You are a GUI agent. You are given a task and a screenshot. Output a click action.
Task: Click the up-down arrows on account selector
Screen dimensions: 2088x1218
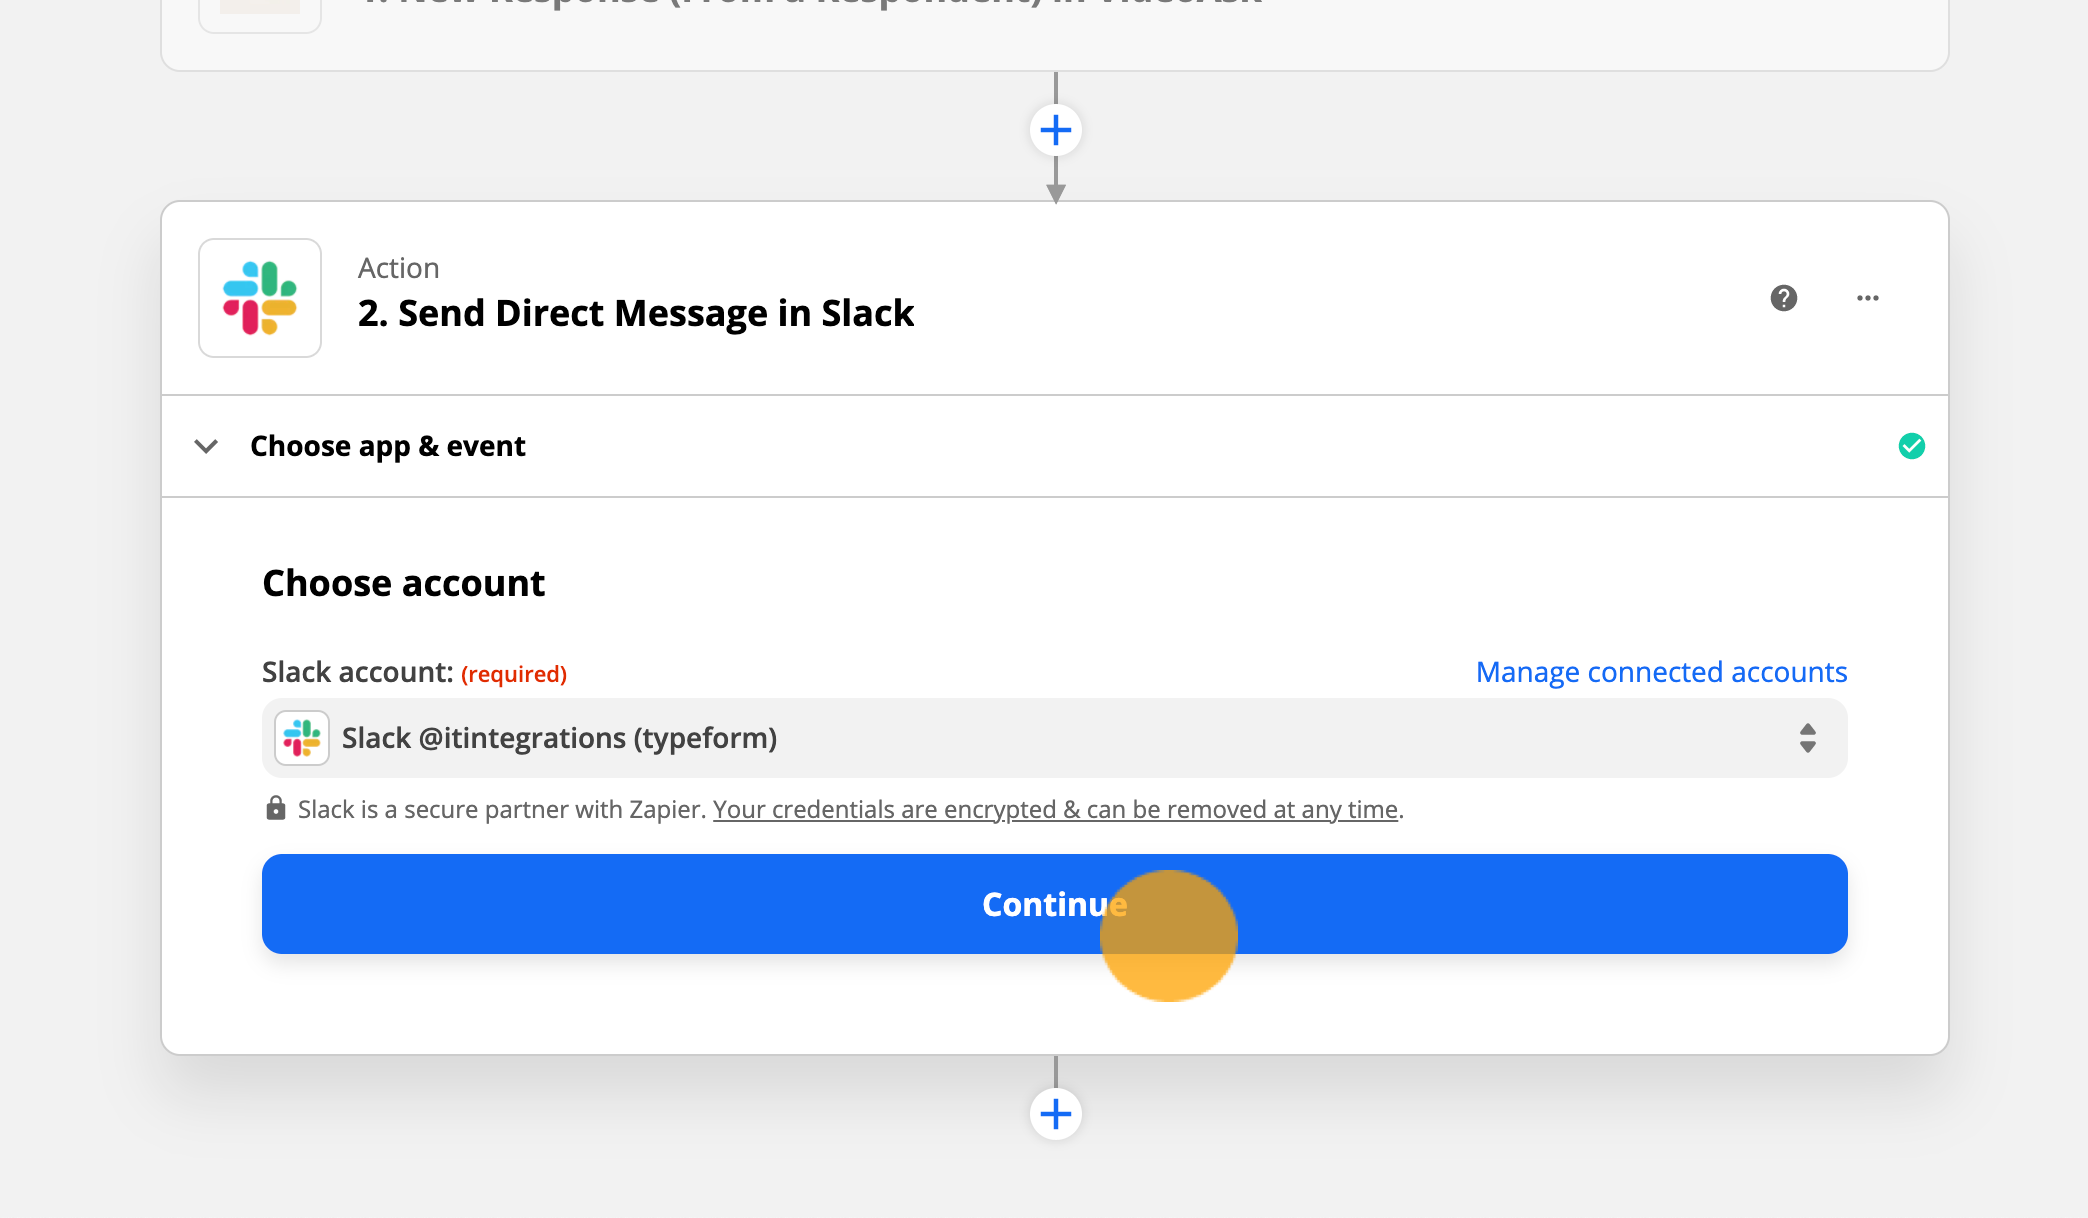1808,738
